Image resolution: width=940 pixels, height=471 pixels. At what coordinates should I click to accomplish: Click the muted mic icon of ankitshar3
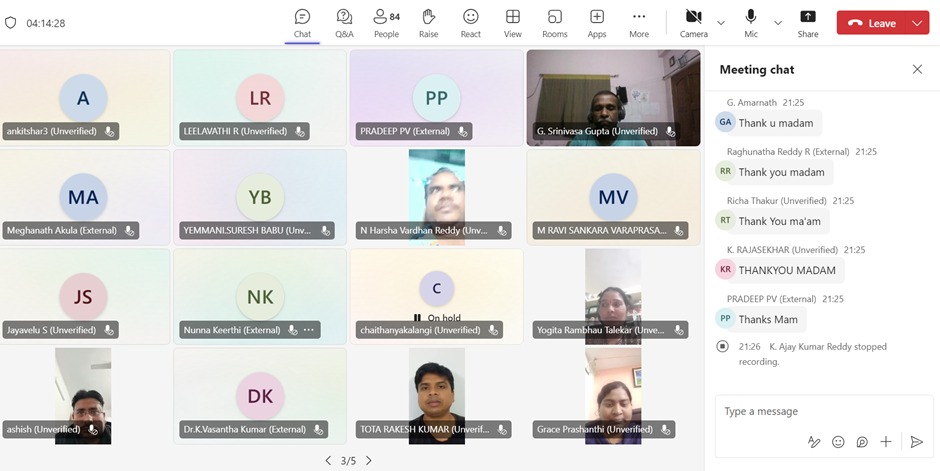click(x=109, y=131)
